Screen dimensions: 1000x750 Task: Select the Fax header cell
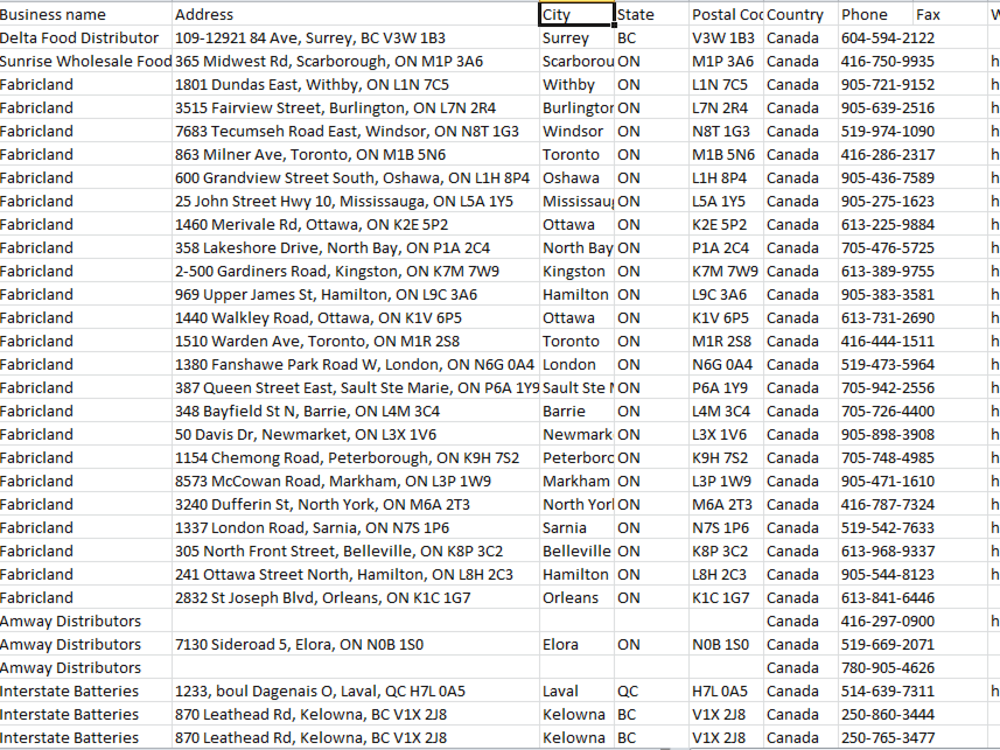click(950, 14)
